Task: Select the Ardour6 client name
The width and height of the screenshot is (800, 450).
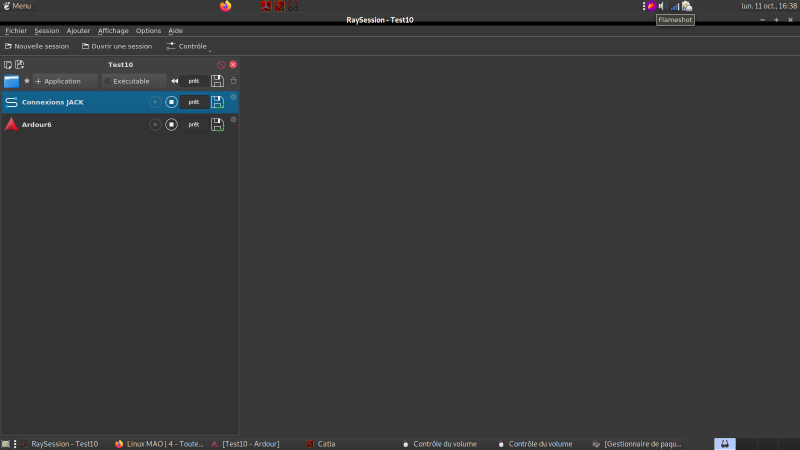Action: click(36, 124)
